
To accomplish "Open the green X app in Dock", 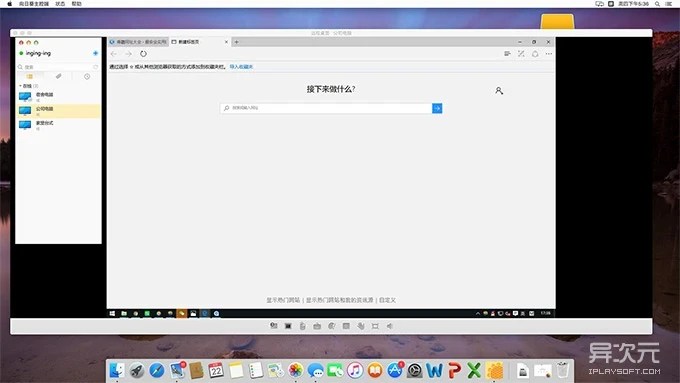I will [x=474, y=370].
